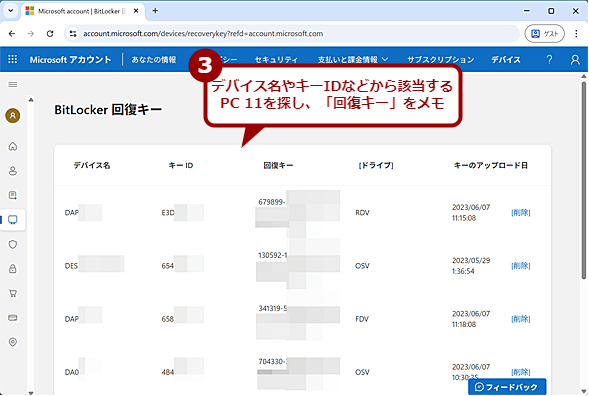Click the 回復キー column header
This screenshot has height=396, width=589.
(278, 165)
